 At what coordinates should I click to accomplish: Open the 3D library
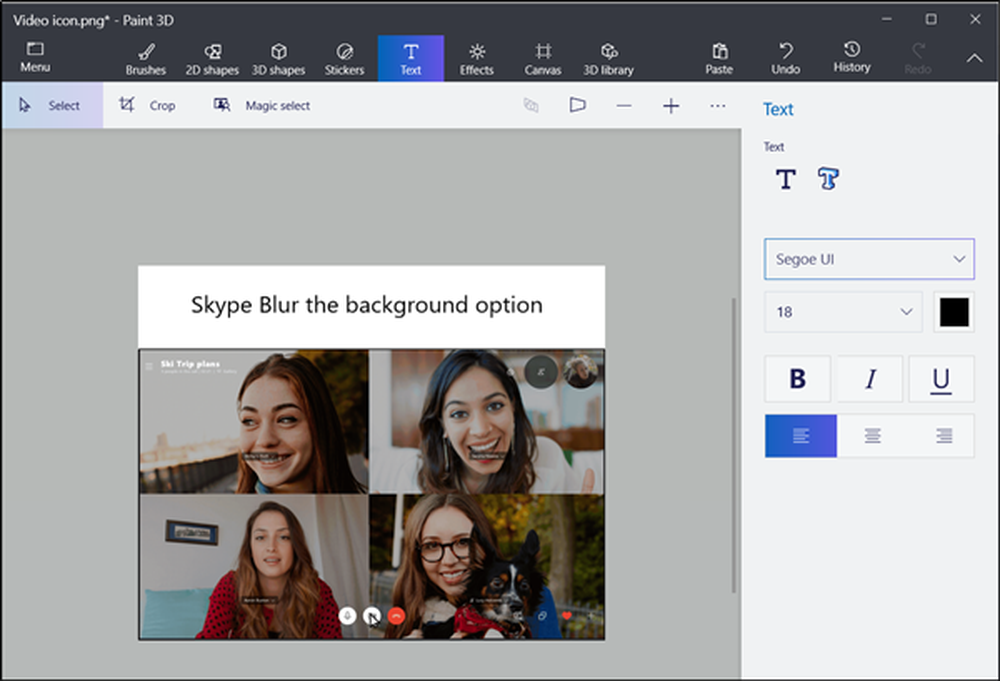point(609,58)
